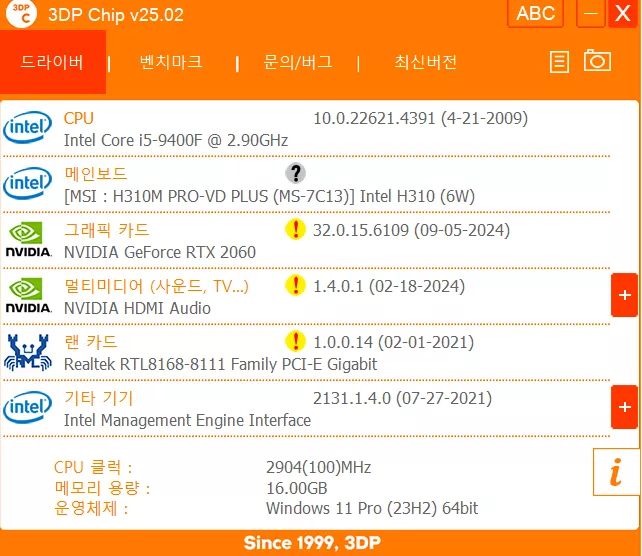The height and width of the screenshot is (556, 642).
Task: Click audio driver version 1.4.0.1
Action: click(389, 286)
